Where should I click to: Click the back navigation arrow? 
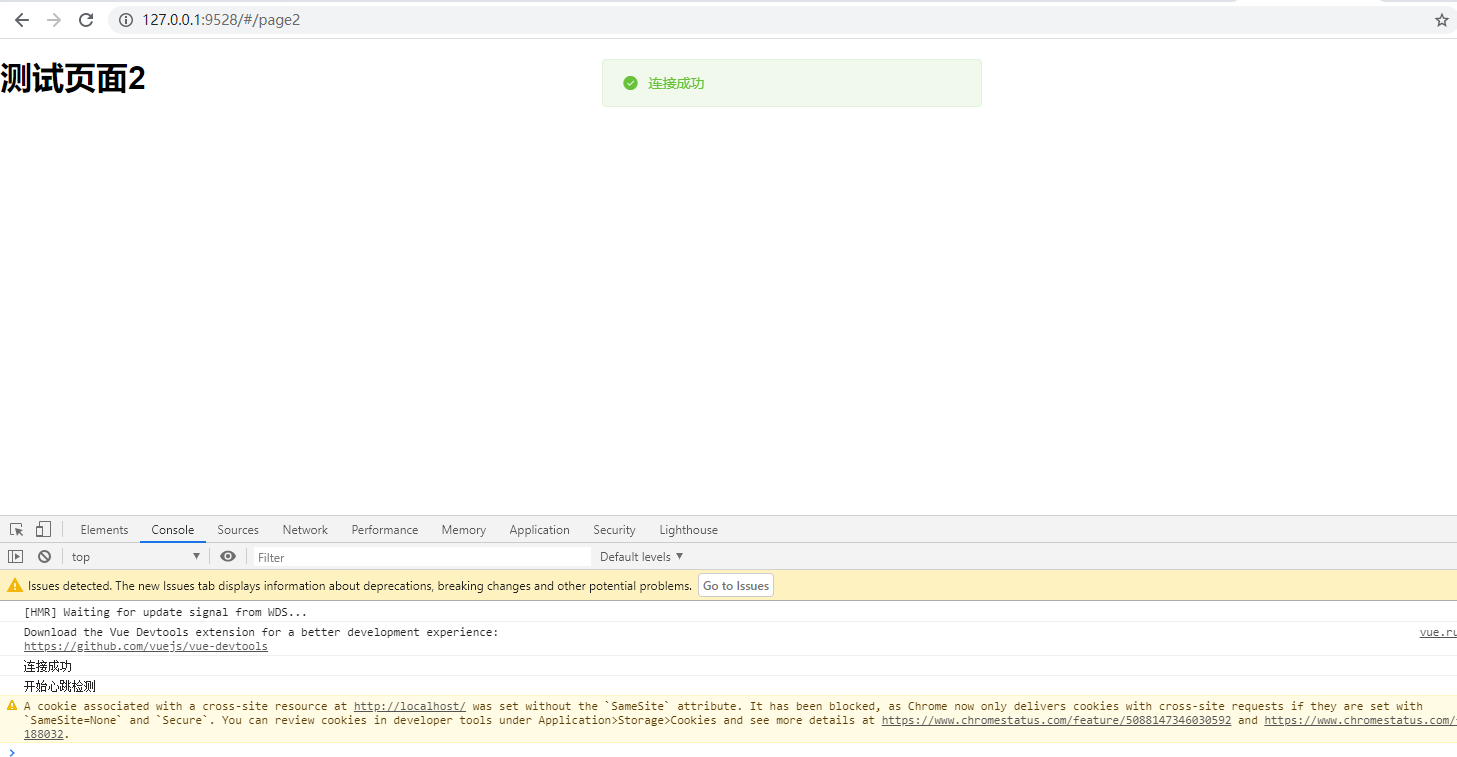coord(21,19)
